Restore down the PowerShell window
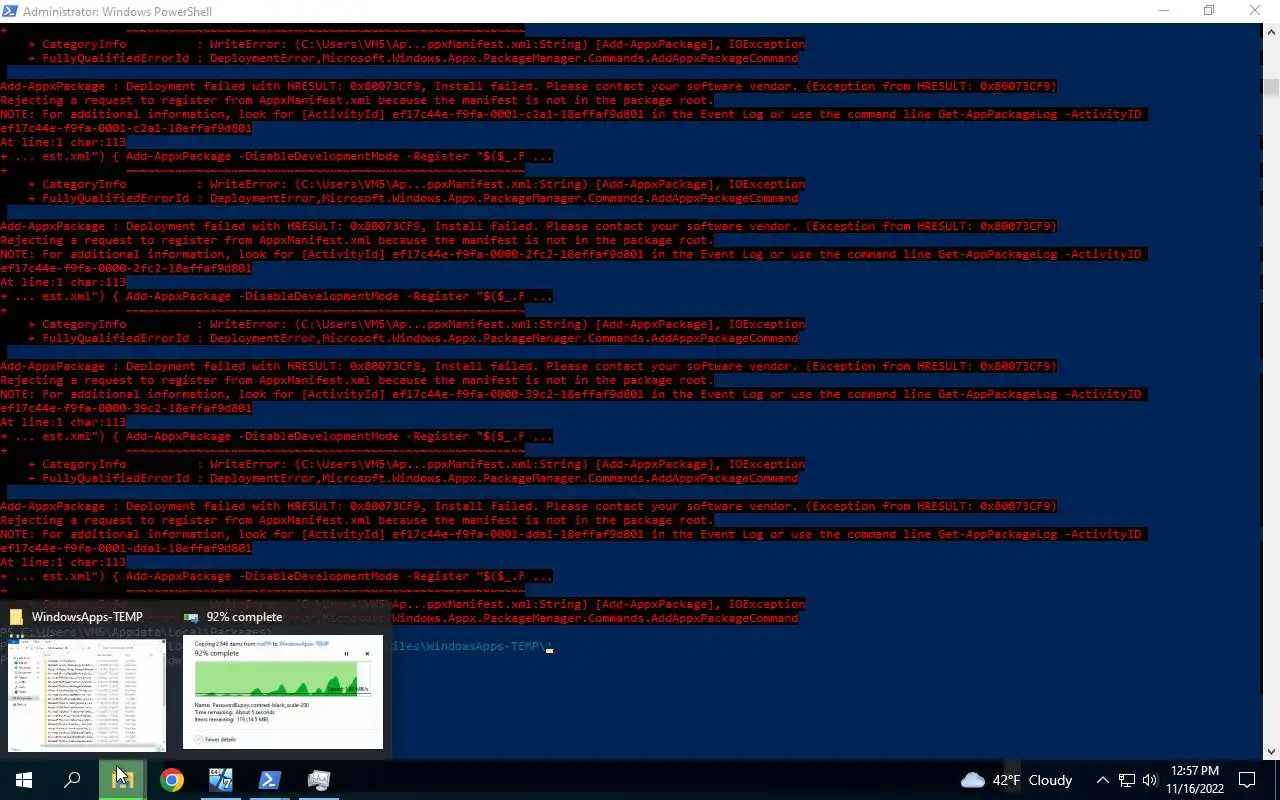The height and width of the screenshot is (800, 1280). (1209, 11)
